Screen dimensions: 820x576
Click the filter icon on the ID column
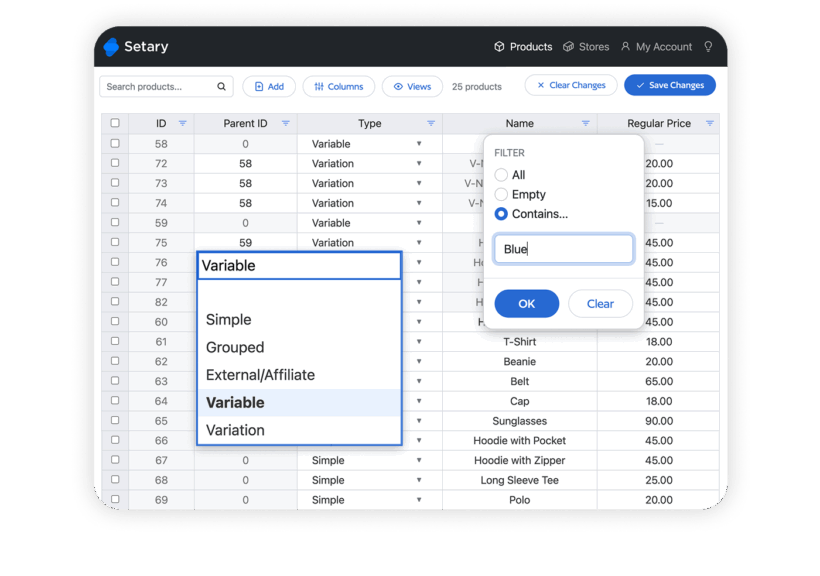coord(181,123)
